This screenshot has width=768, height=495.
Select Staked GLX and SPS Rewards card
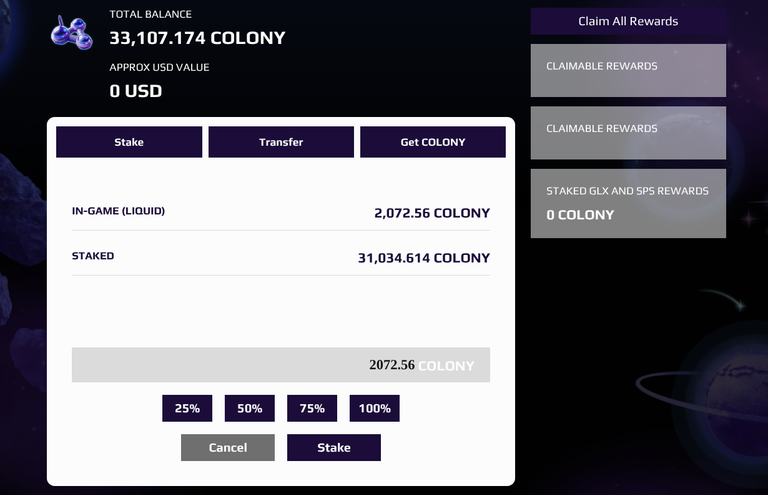(628, 204)
